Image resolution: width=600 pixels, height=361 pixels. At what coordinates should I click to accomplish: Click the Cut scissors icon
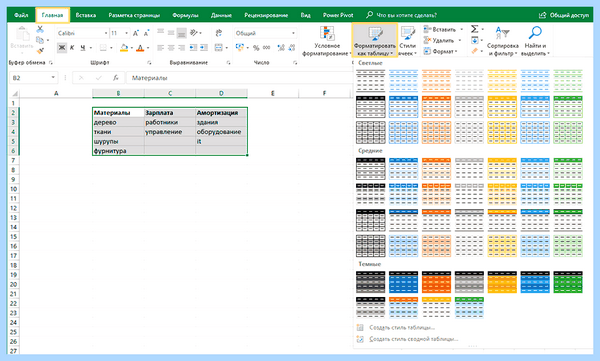coord(40,29)
